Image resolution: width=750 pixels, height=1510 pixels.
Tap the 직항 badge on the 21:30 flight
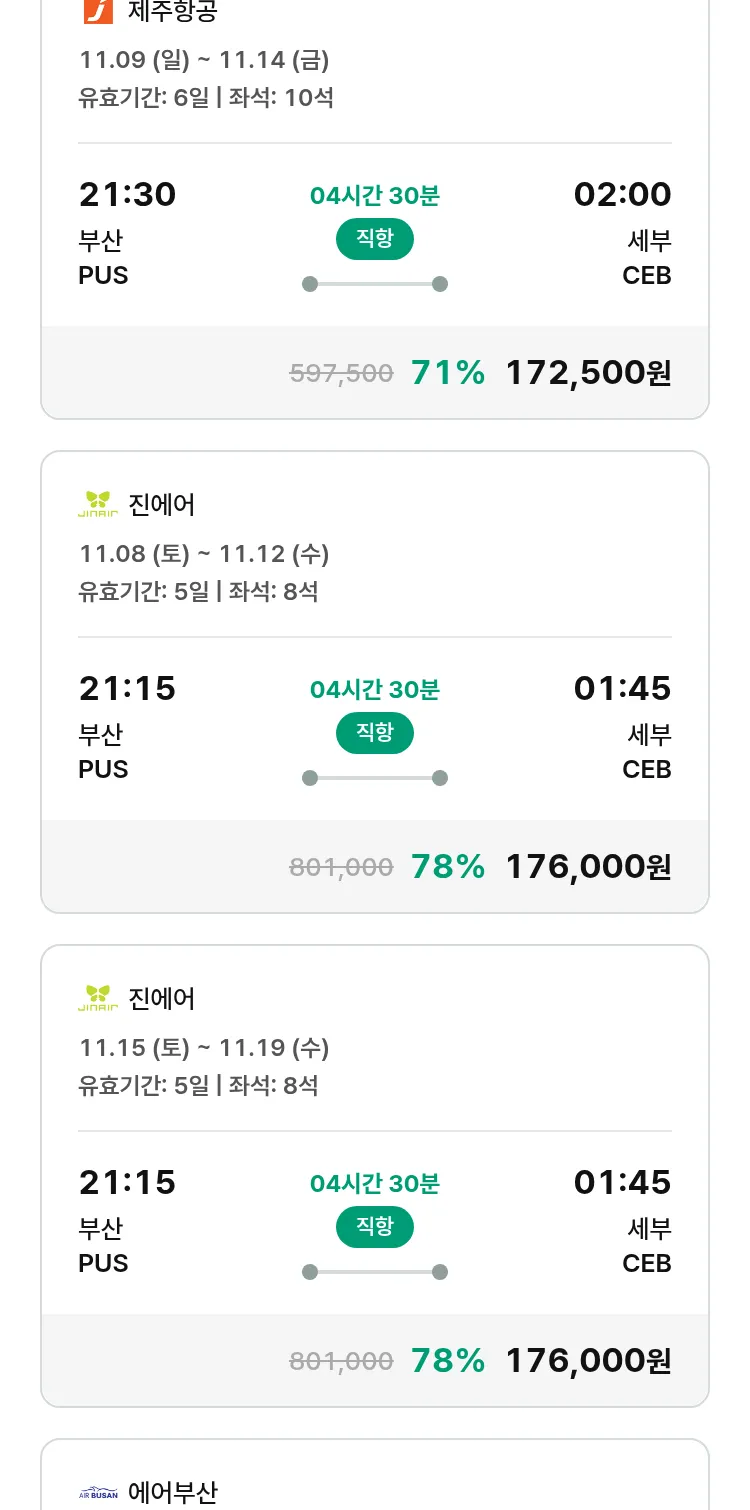pyautogui.click(x=375, y=240)
